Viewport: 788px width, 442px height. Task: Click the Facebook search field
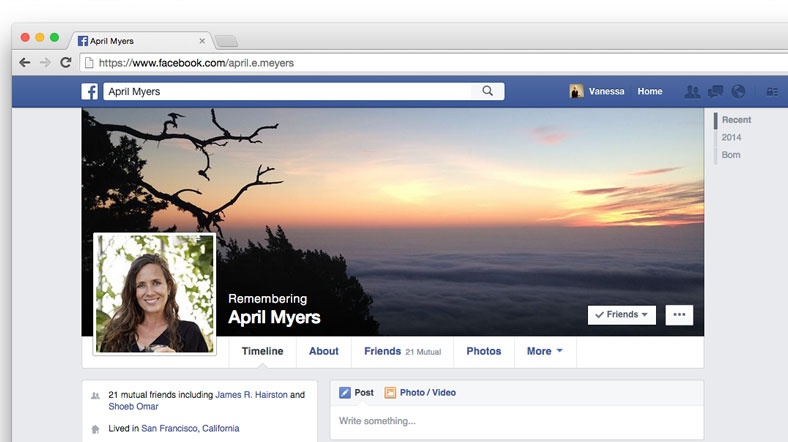click(x=287, y=91)
